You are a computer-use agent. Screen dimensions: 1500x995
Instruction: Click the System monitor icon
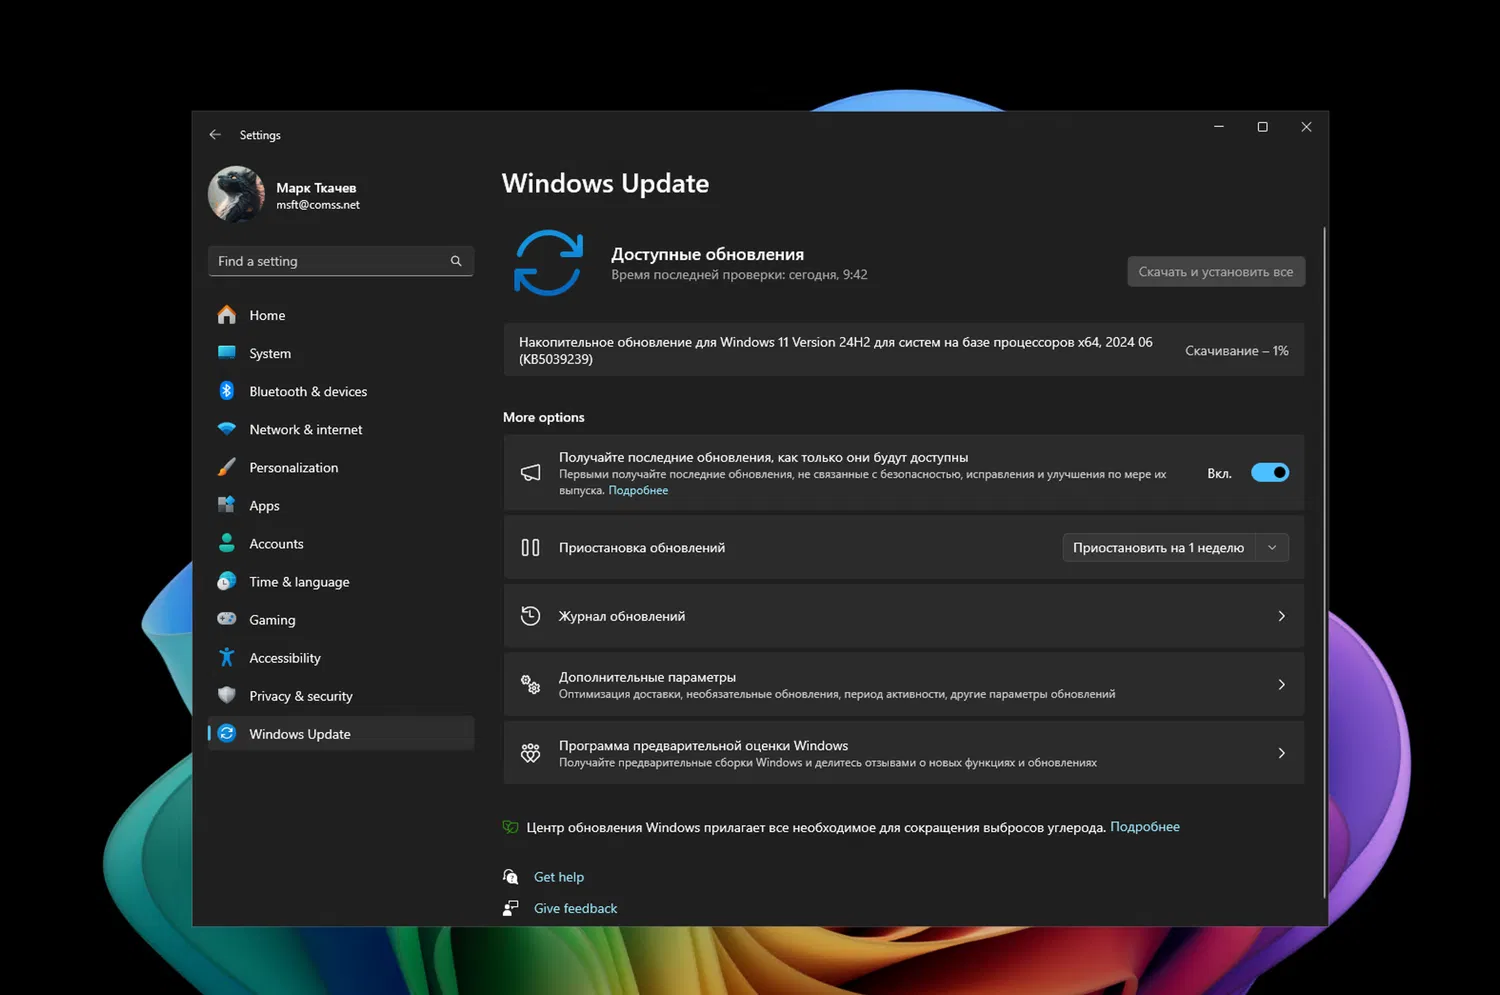tap(227, 353)
